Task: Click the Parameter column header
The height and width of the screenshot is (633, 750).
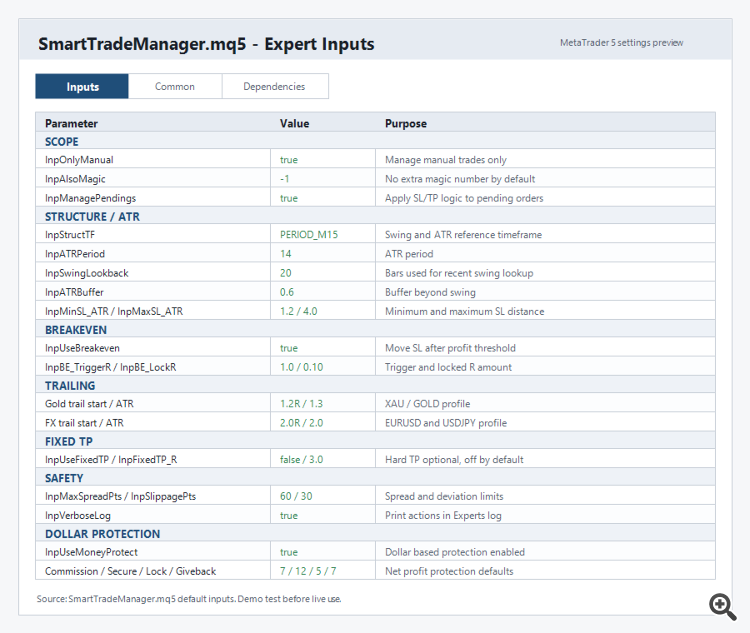Action: pyautogui.click(x=71, y=123)
